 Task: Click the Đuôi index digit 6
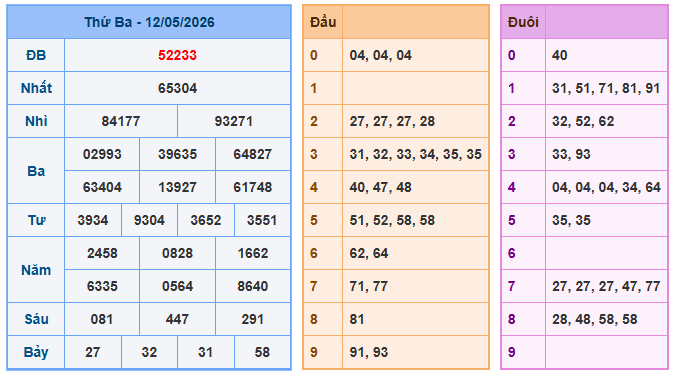511,253
